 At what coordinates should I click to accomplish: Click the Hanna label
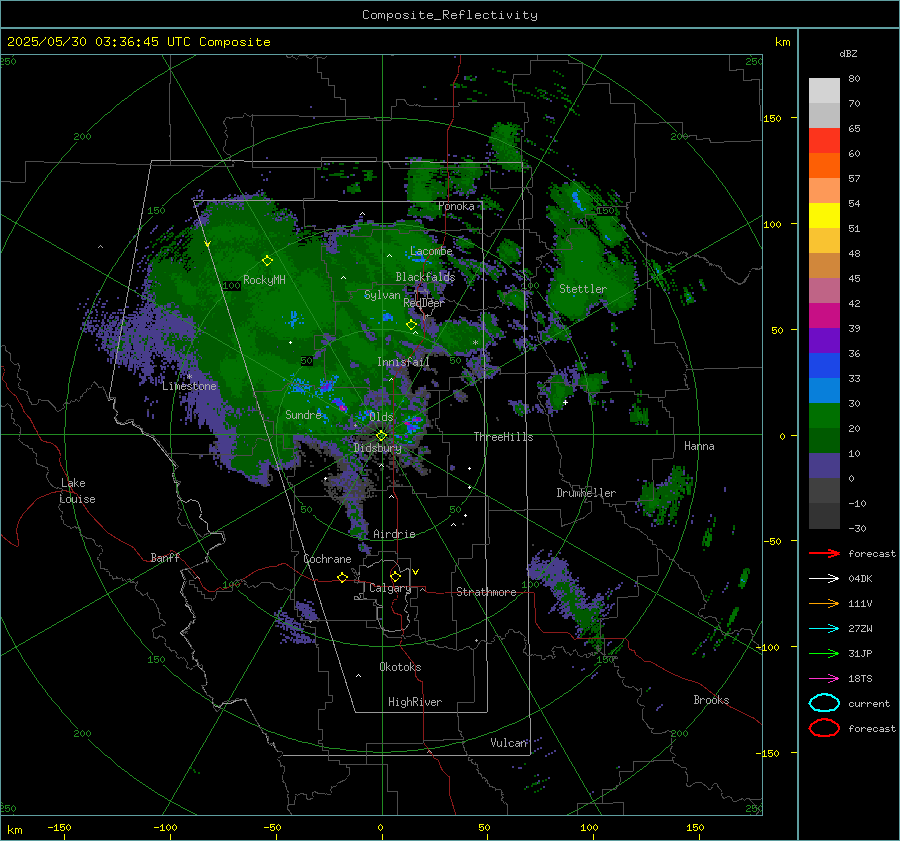click(699, 446)
